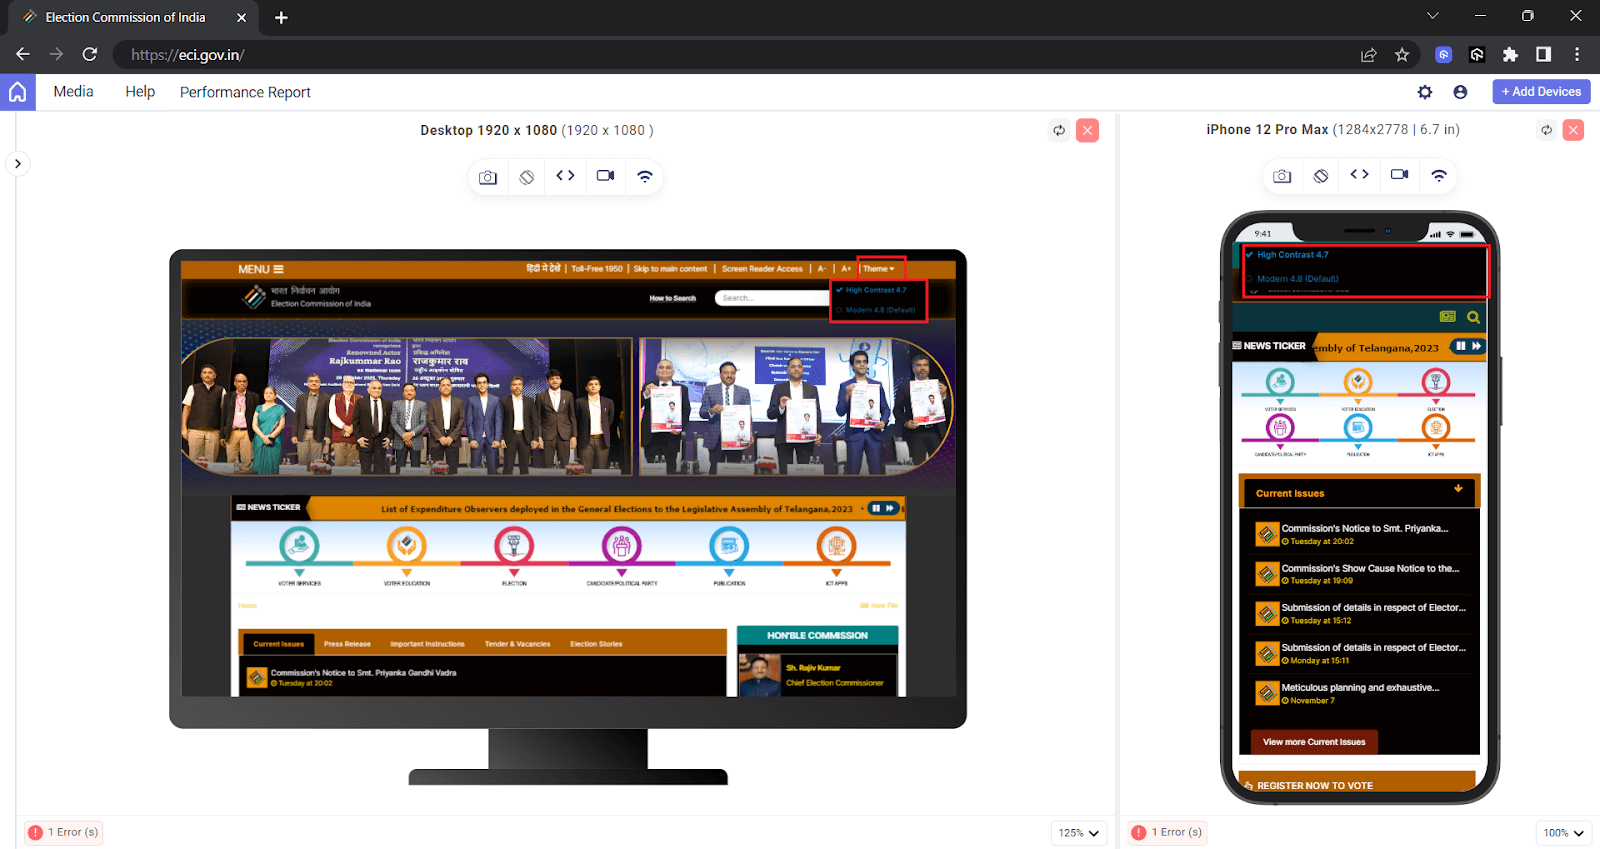Click the Voter Education icon in desktop preview
The width and height of the screenshot is (1600, 849).
(406, 547)
